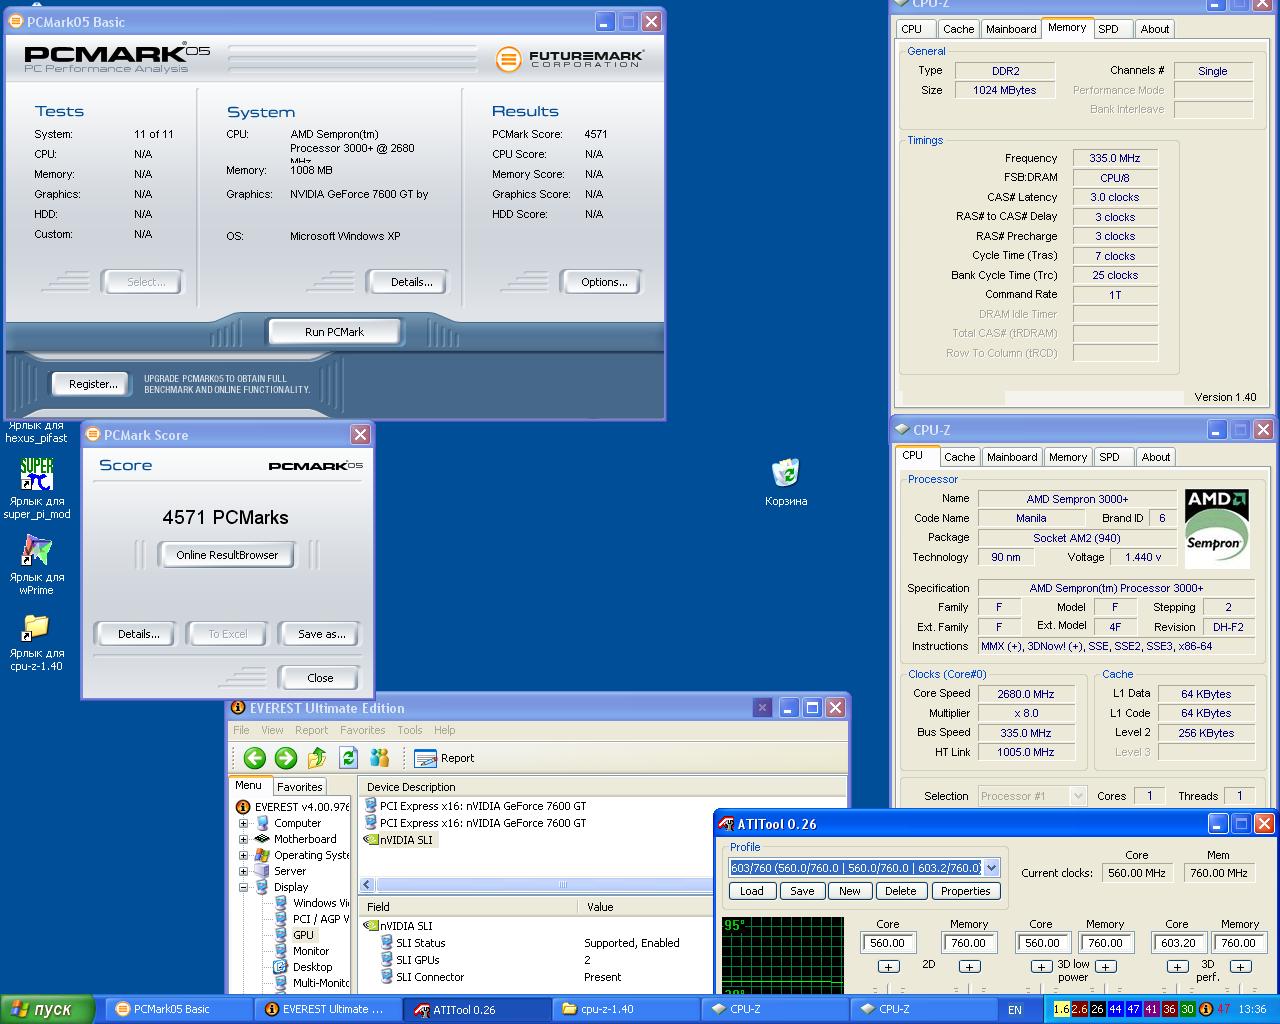Collapse the Display node in EVEREST's tree
Screen dimensions: 1280x1024
tap(243, 888)
